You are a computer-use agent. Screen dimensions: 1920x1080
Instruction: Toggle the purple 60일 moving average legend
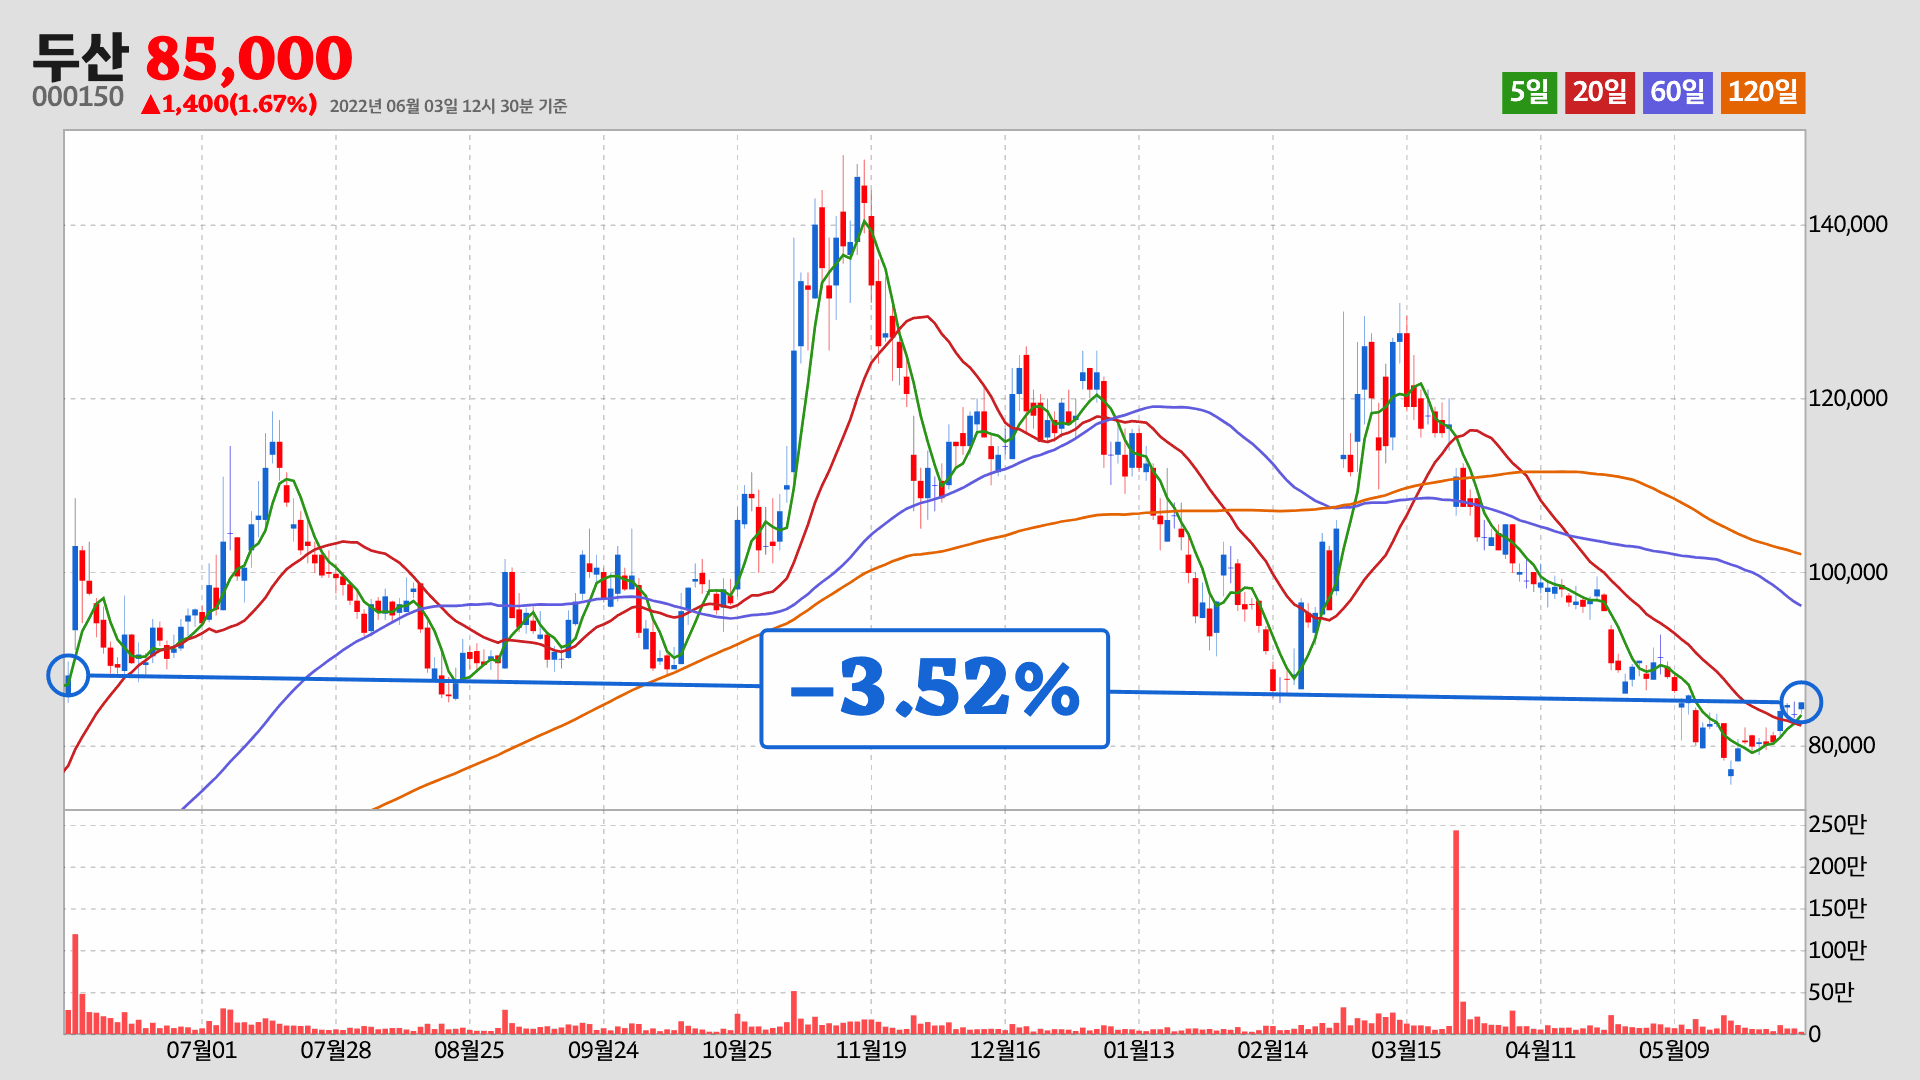[1677, 92]
